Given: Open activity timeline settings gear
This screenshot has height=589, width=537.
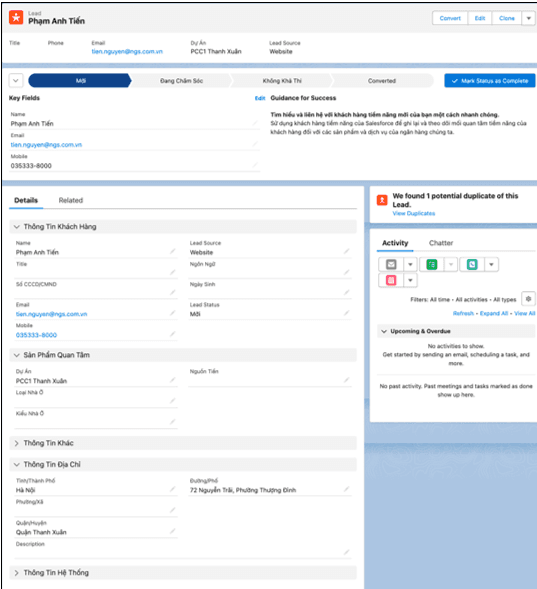Looking at the screenshot, I should click(x=528, y=299).
